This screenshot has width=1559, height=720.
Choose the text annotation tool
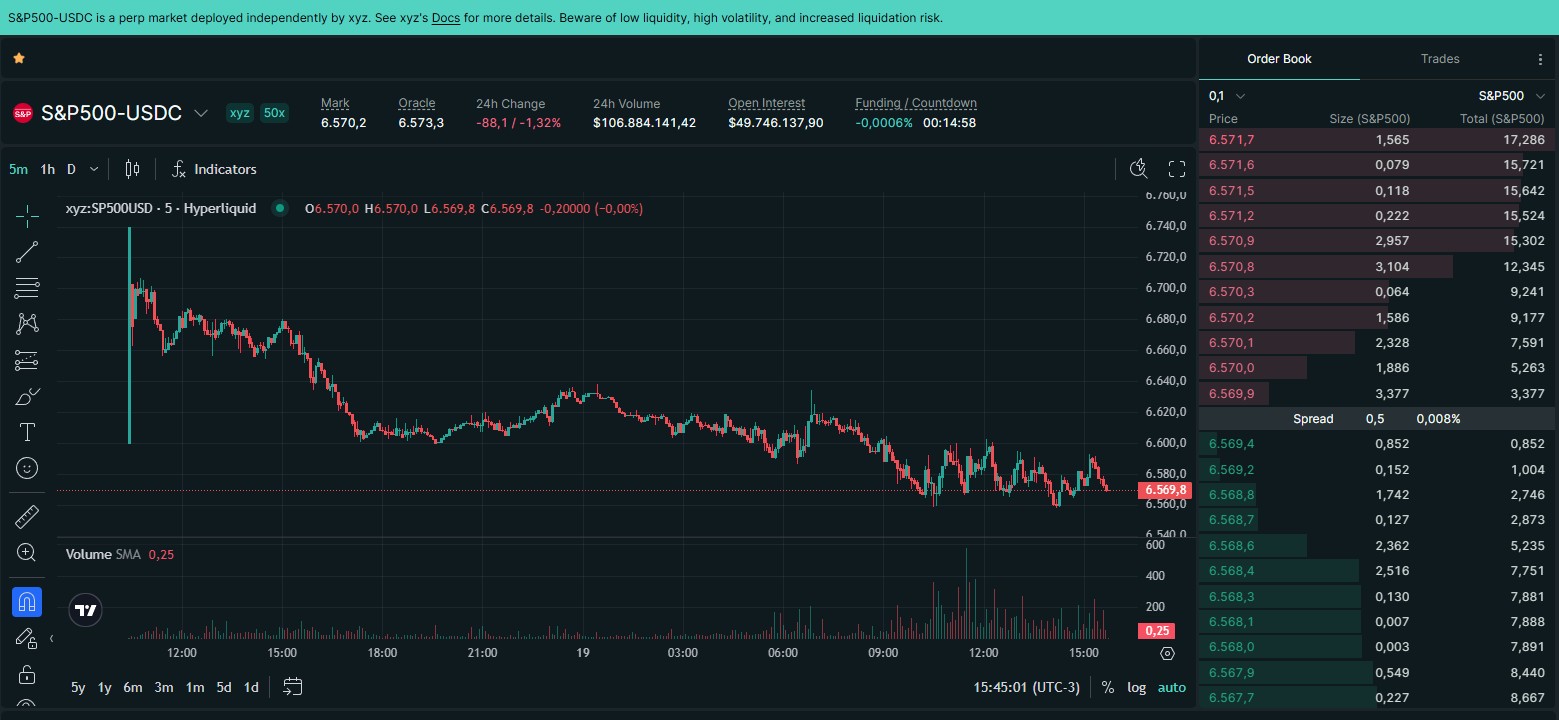point(27,432)
